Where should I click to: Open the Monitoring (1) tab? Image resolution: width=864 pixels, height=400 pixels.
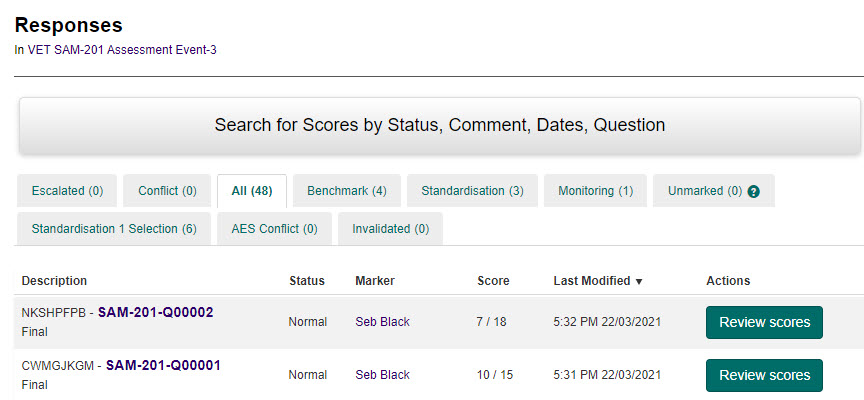point(595,191)
